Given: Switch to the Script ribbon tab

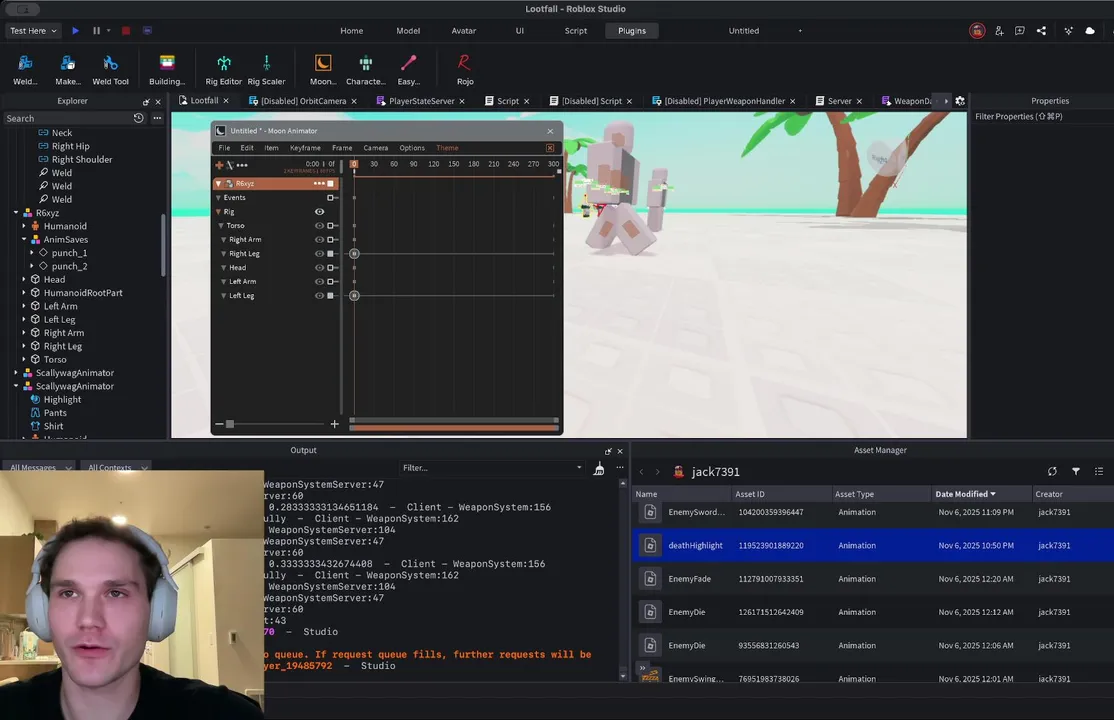Looking at the screenshot, I should 575,31.
